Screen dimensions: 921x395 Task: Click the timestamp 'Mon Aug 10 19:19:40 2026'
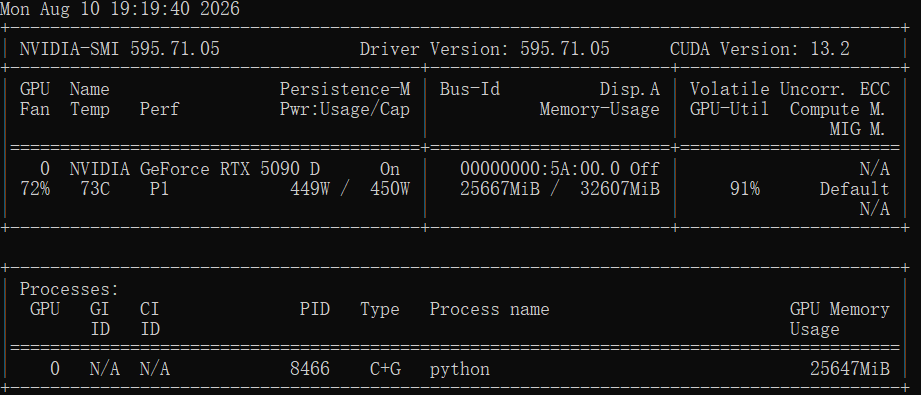pyautogui.click(x=120, y=9)
